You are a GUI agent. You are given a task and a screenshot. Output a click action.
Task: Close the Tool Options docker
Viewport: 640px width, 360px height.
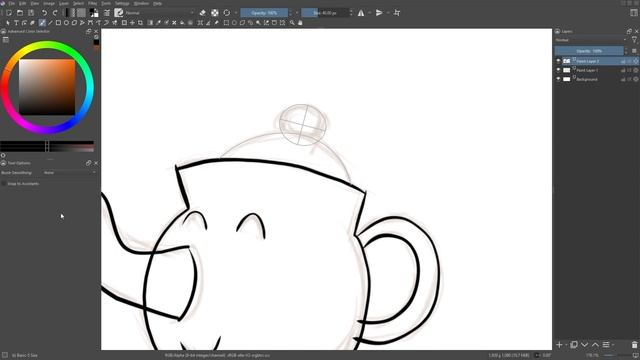click(x=96, y=163)
